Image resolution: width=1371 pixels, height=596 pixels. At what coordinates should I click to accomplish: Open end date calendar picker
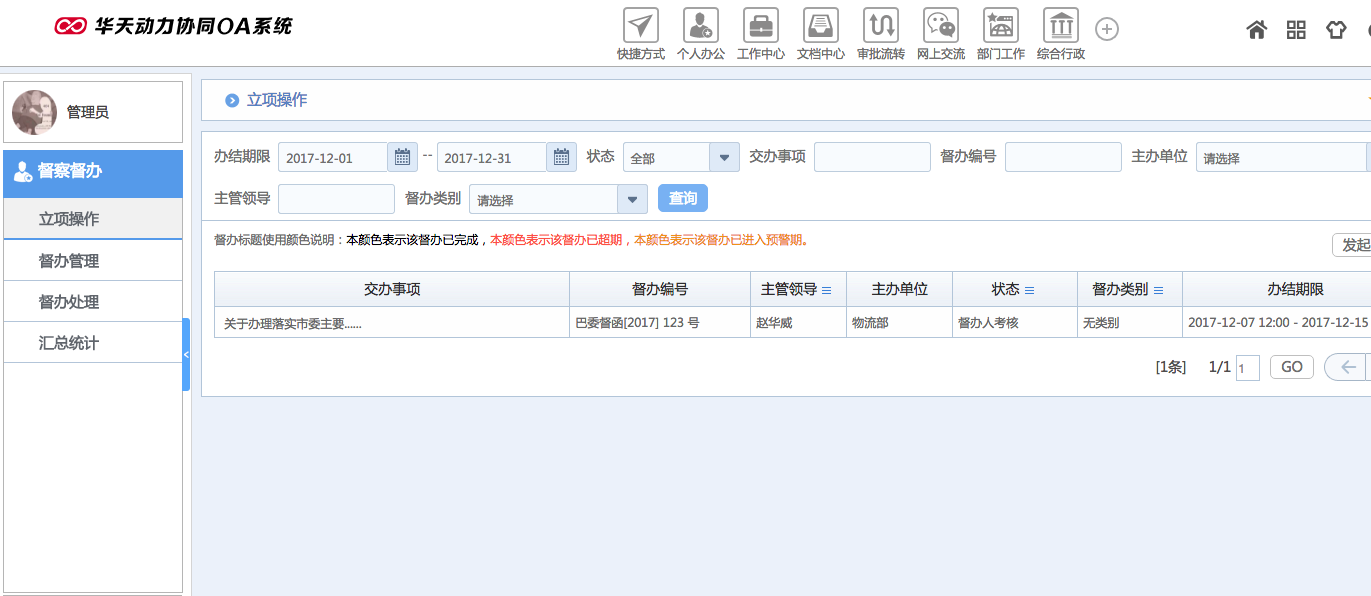[x=561, y=157]
